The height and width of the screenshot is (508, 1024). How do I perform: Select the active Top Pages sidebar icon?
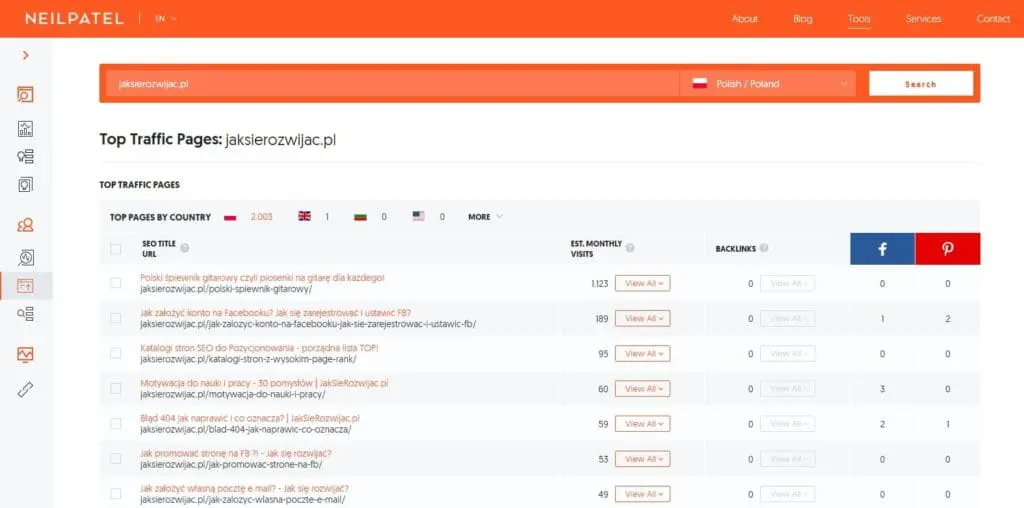coord(25,285)
